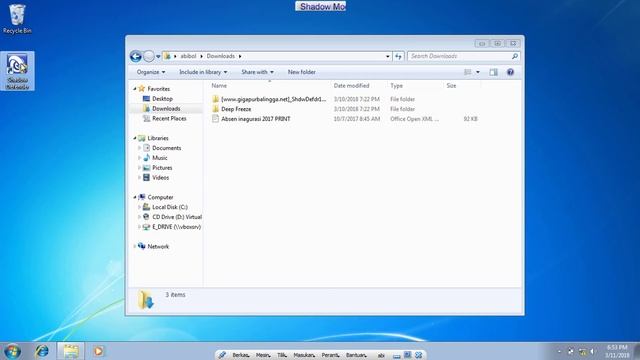This screenshot has height=360, width=640.
Task: Open recent pages dropdown next to forward arrow
Action: coord(158,57)
